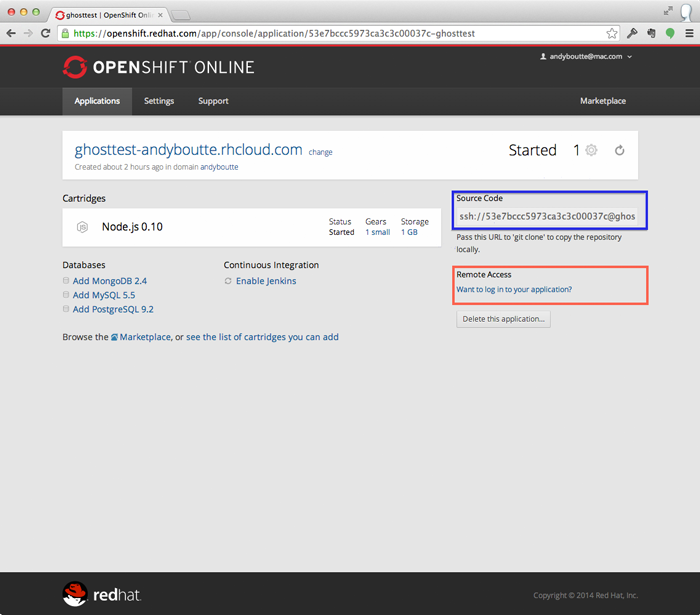The width and height of the screenshot is (700, 615).
Task: Open ghosttest-andyboutte.rhcloud.com link
Action: click(x=188, y=150)
